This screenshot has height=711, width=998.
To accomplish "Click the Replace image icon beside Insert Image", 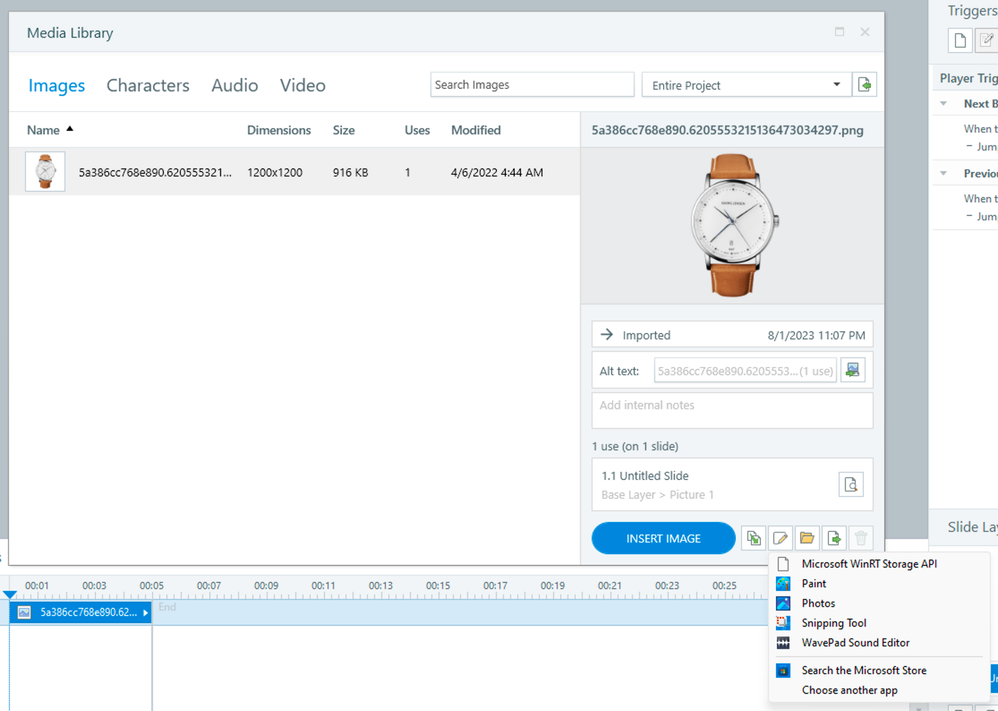I will point(753,539).
